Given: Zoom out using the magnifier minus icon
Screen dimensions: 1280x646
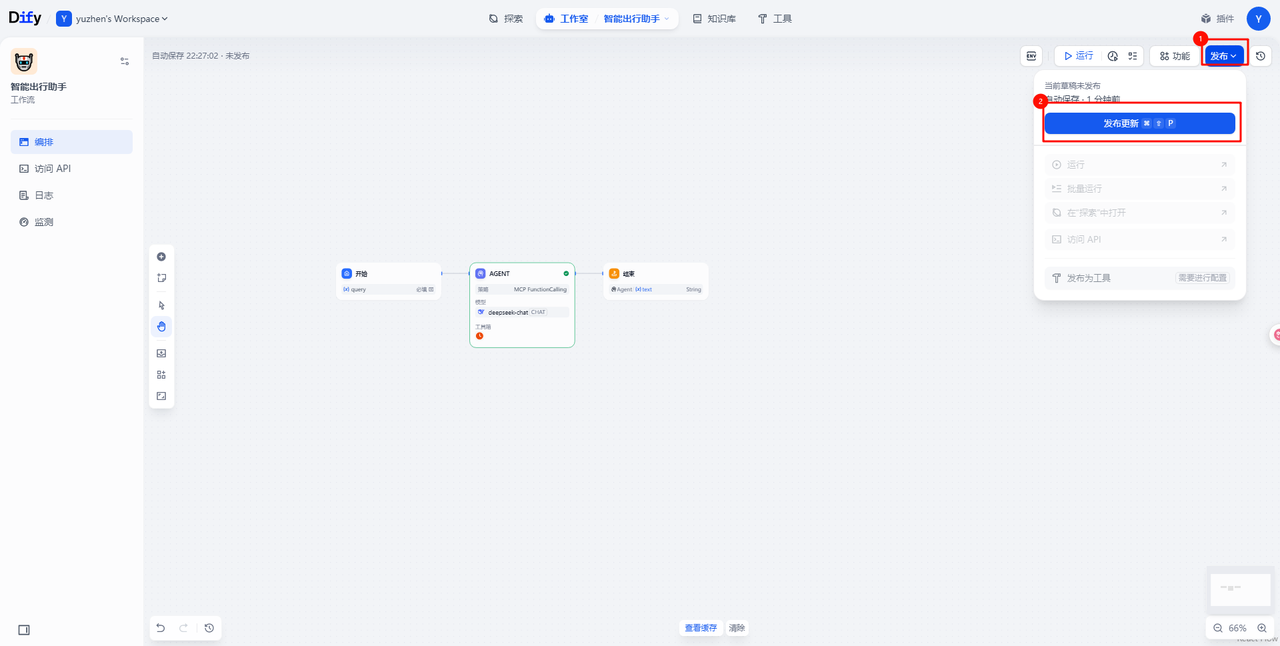Looking at the screenshot, I should click(x=1218, y=628).
